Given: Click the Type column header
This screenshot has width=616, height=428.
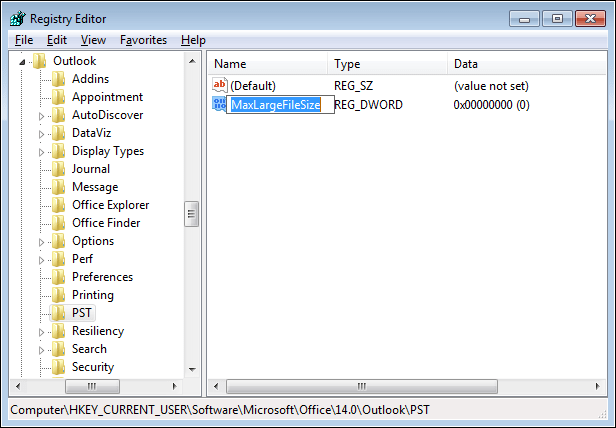Looking at the screenshot, I should pos(387,64).
